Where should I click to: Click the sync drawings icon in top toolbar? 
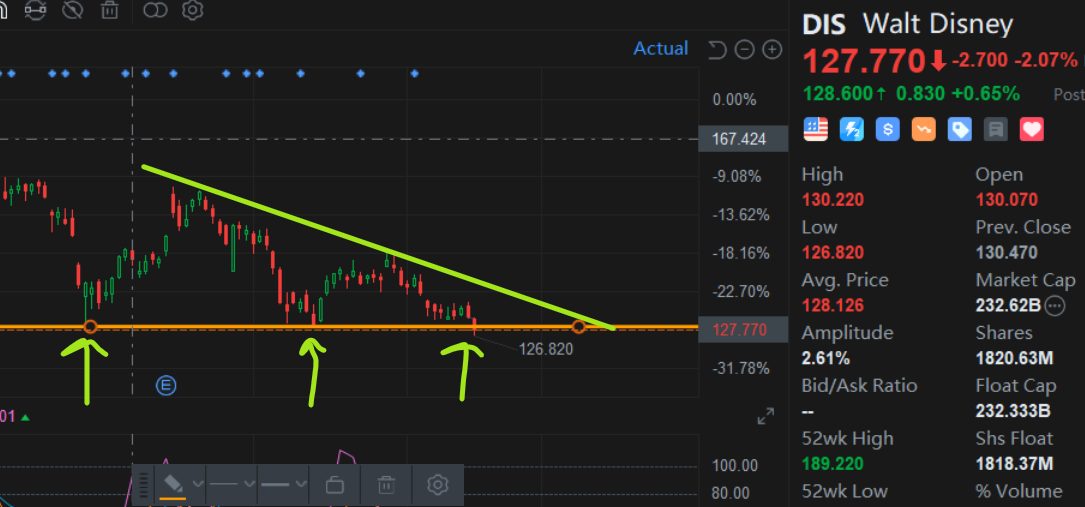click(36, 10)
